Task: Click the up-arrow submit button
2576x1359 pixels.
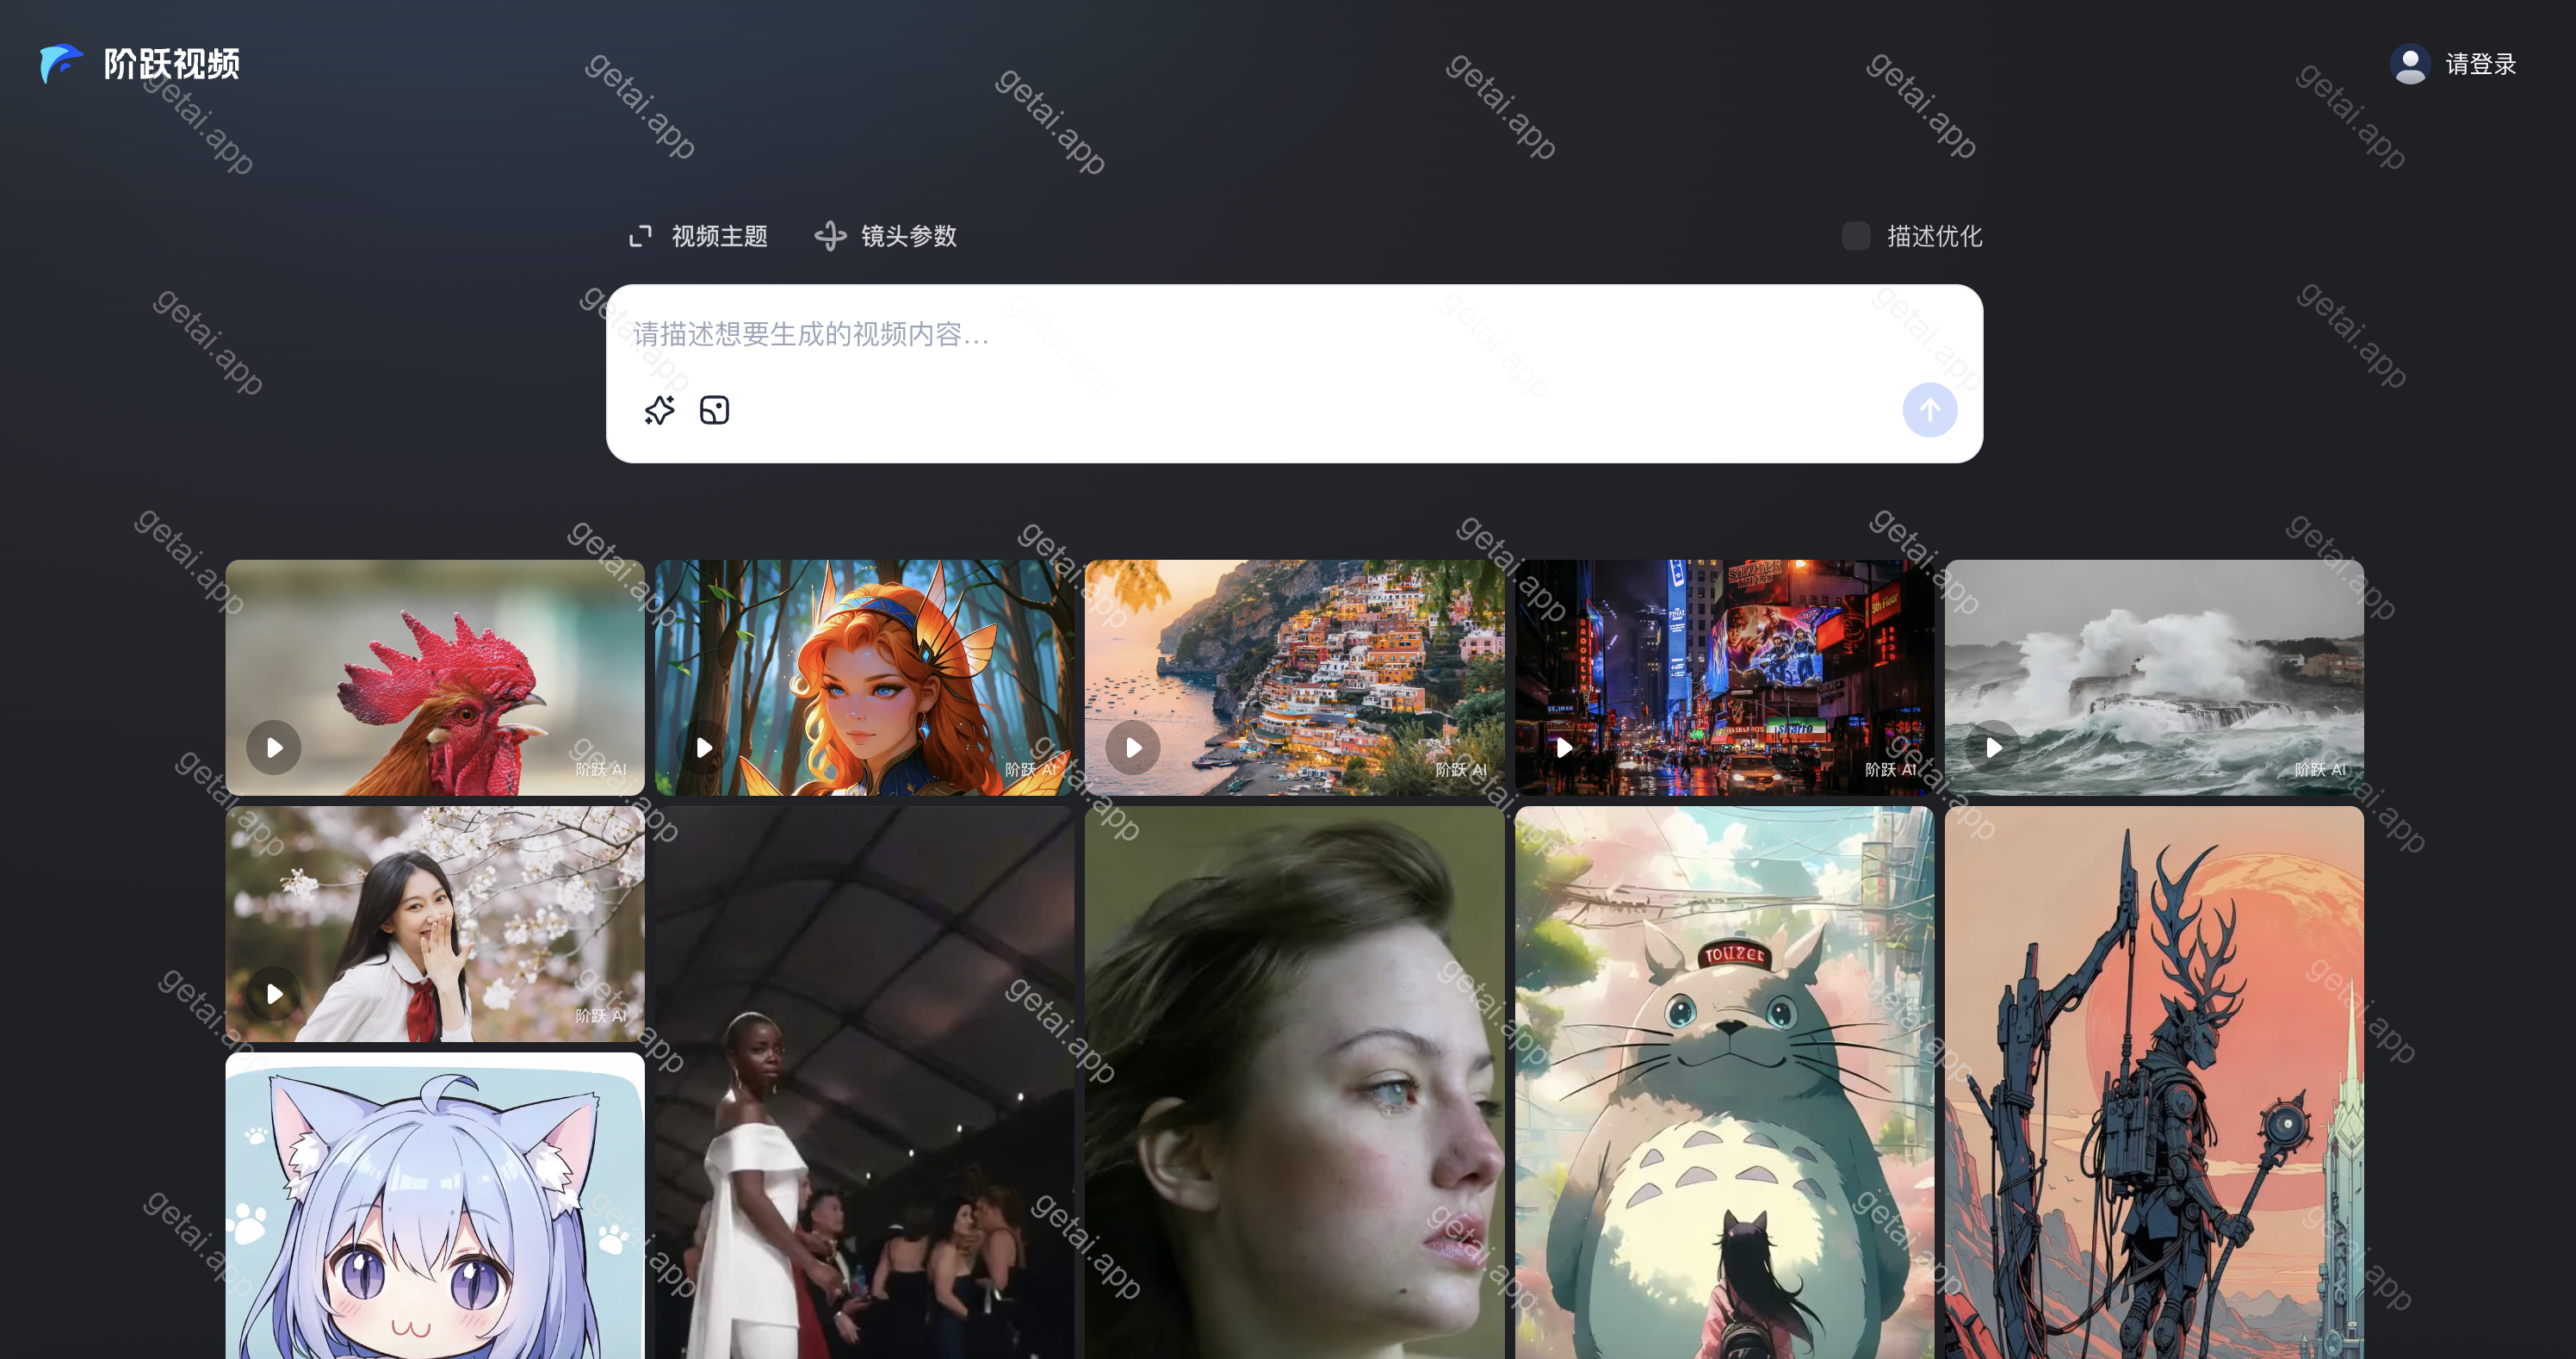Action: pos(1929,410)
